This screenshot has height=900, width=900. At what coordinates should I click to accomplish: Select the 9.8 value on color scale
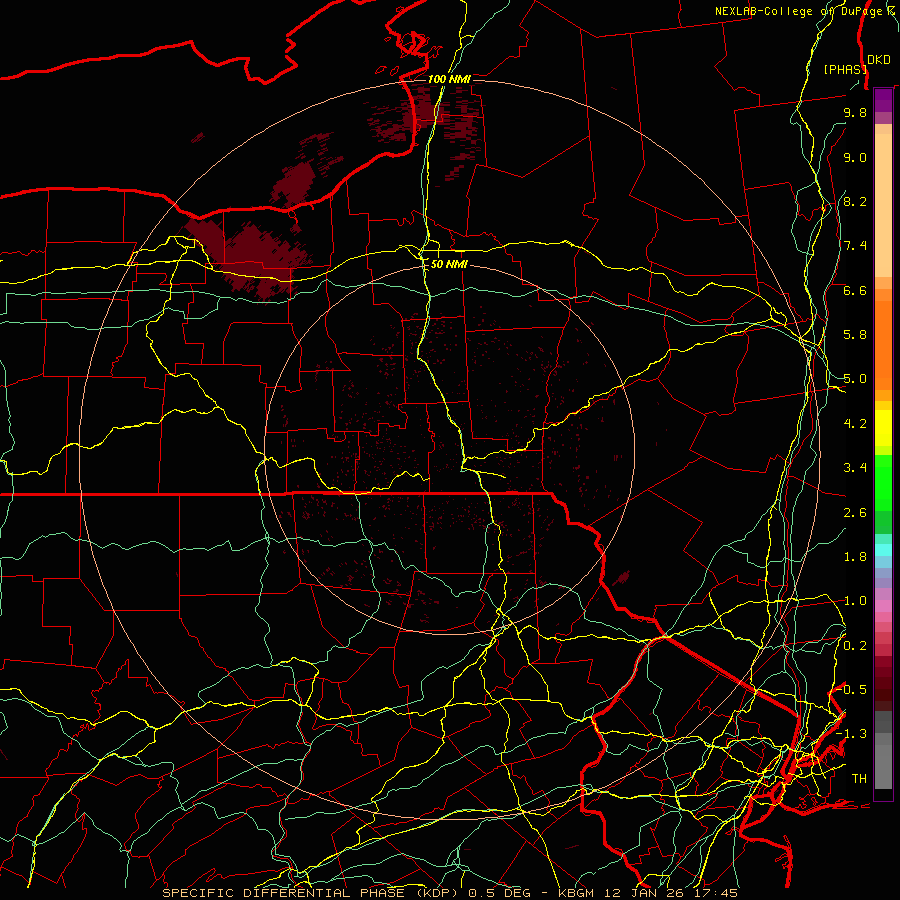855,112
